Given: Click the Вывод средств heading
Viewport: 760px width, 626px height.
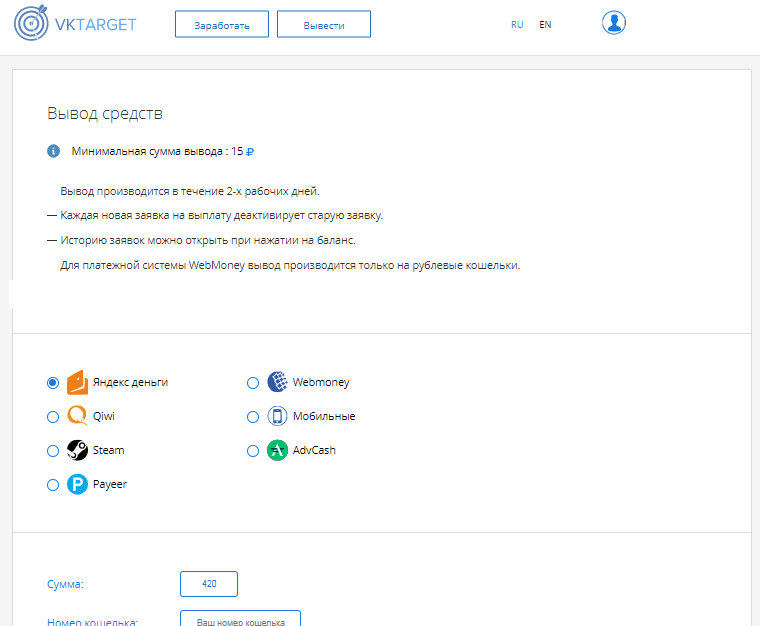Looking at the screenshot, I should pos(105,113).
